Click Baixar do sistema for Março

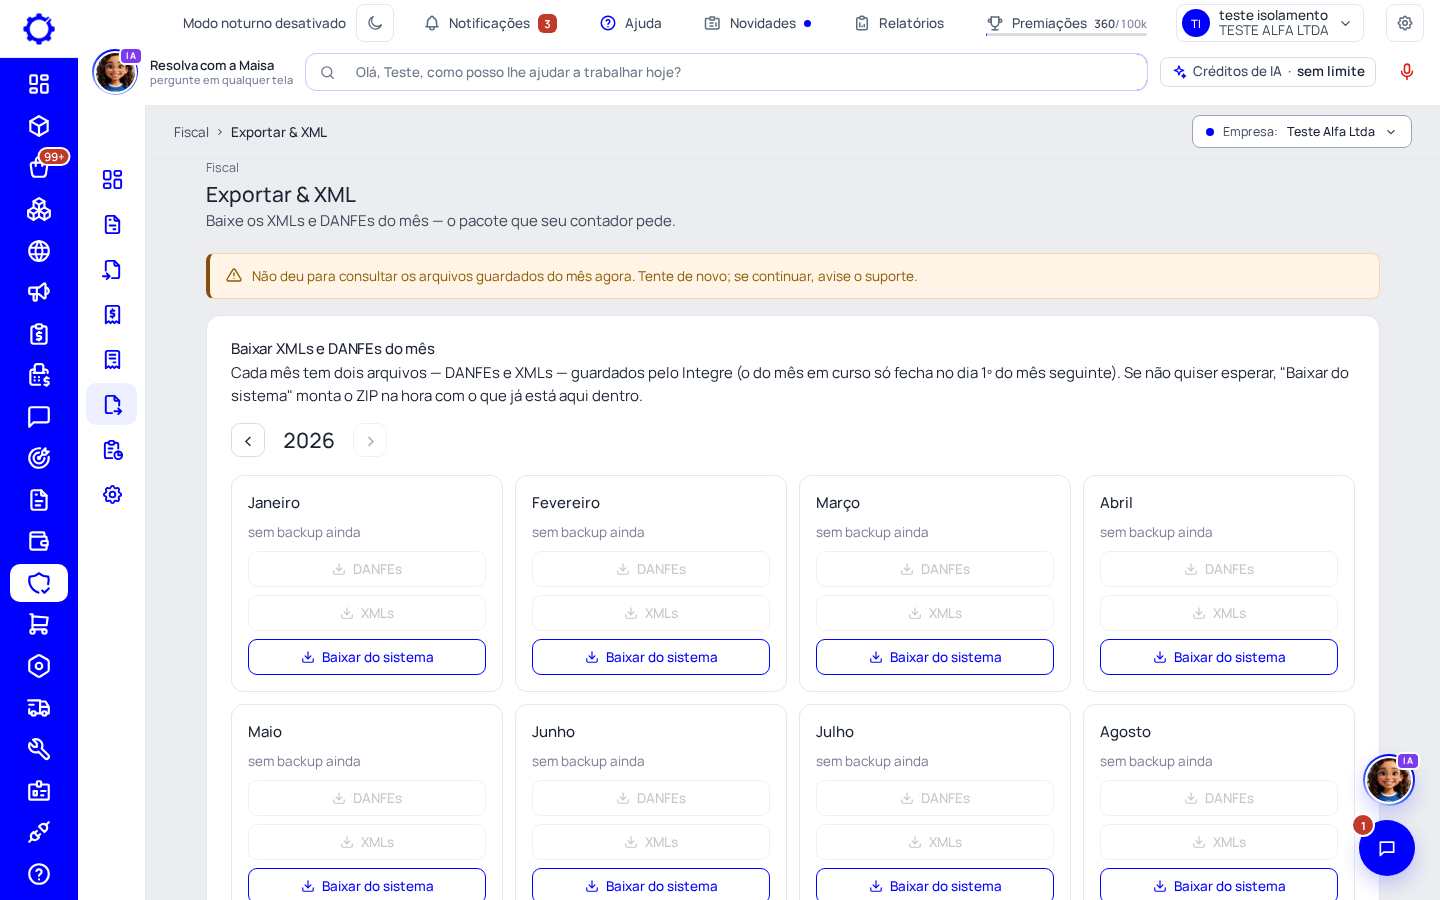pyautogui.click(x=935, y=657)
